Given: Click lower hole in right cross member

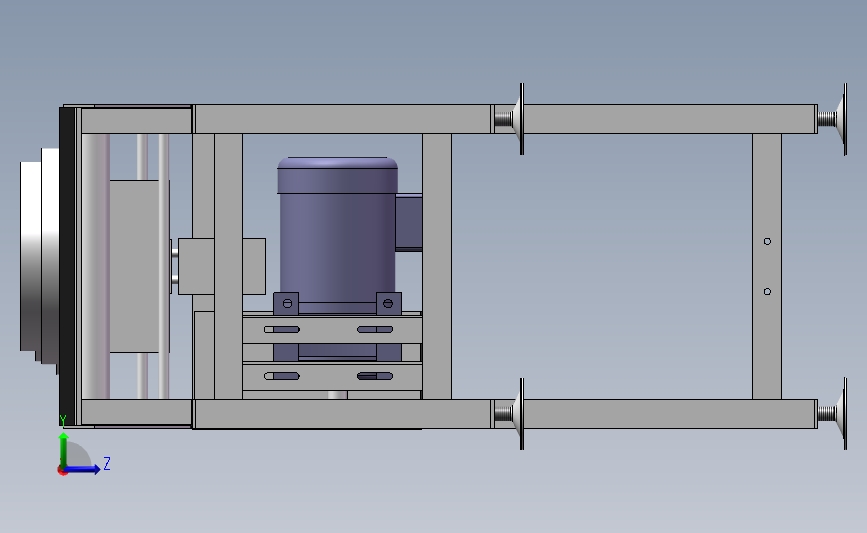Looking at the screenshot, I should 767,291.
